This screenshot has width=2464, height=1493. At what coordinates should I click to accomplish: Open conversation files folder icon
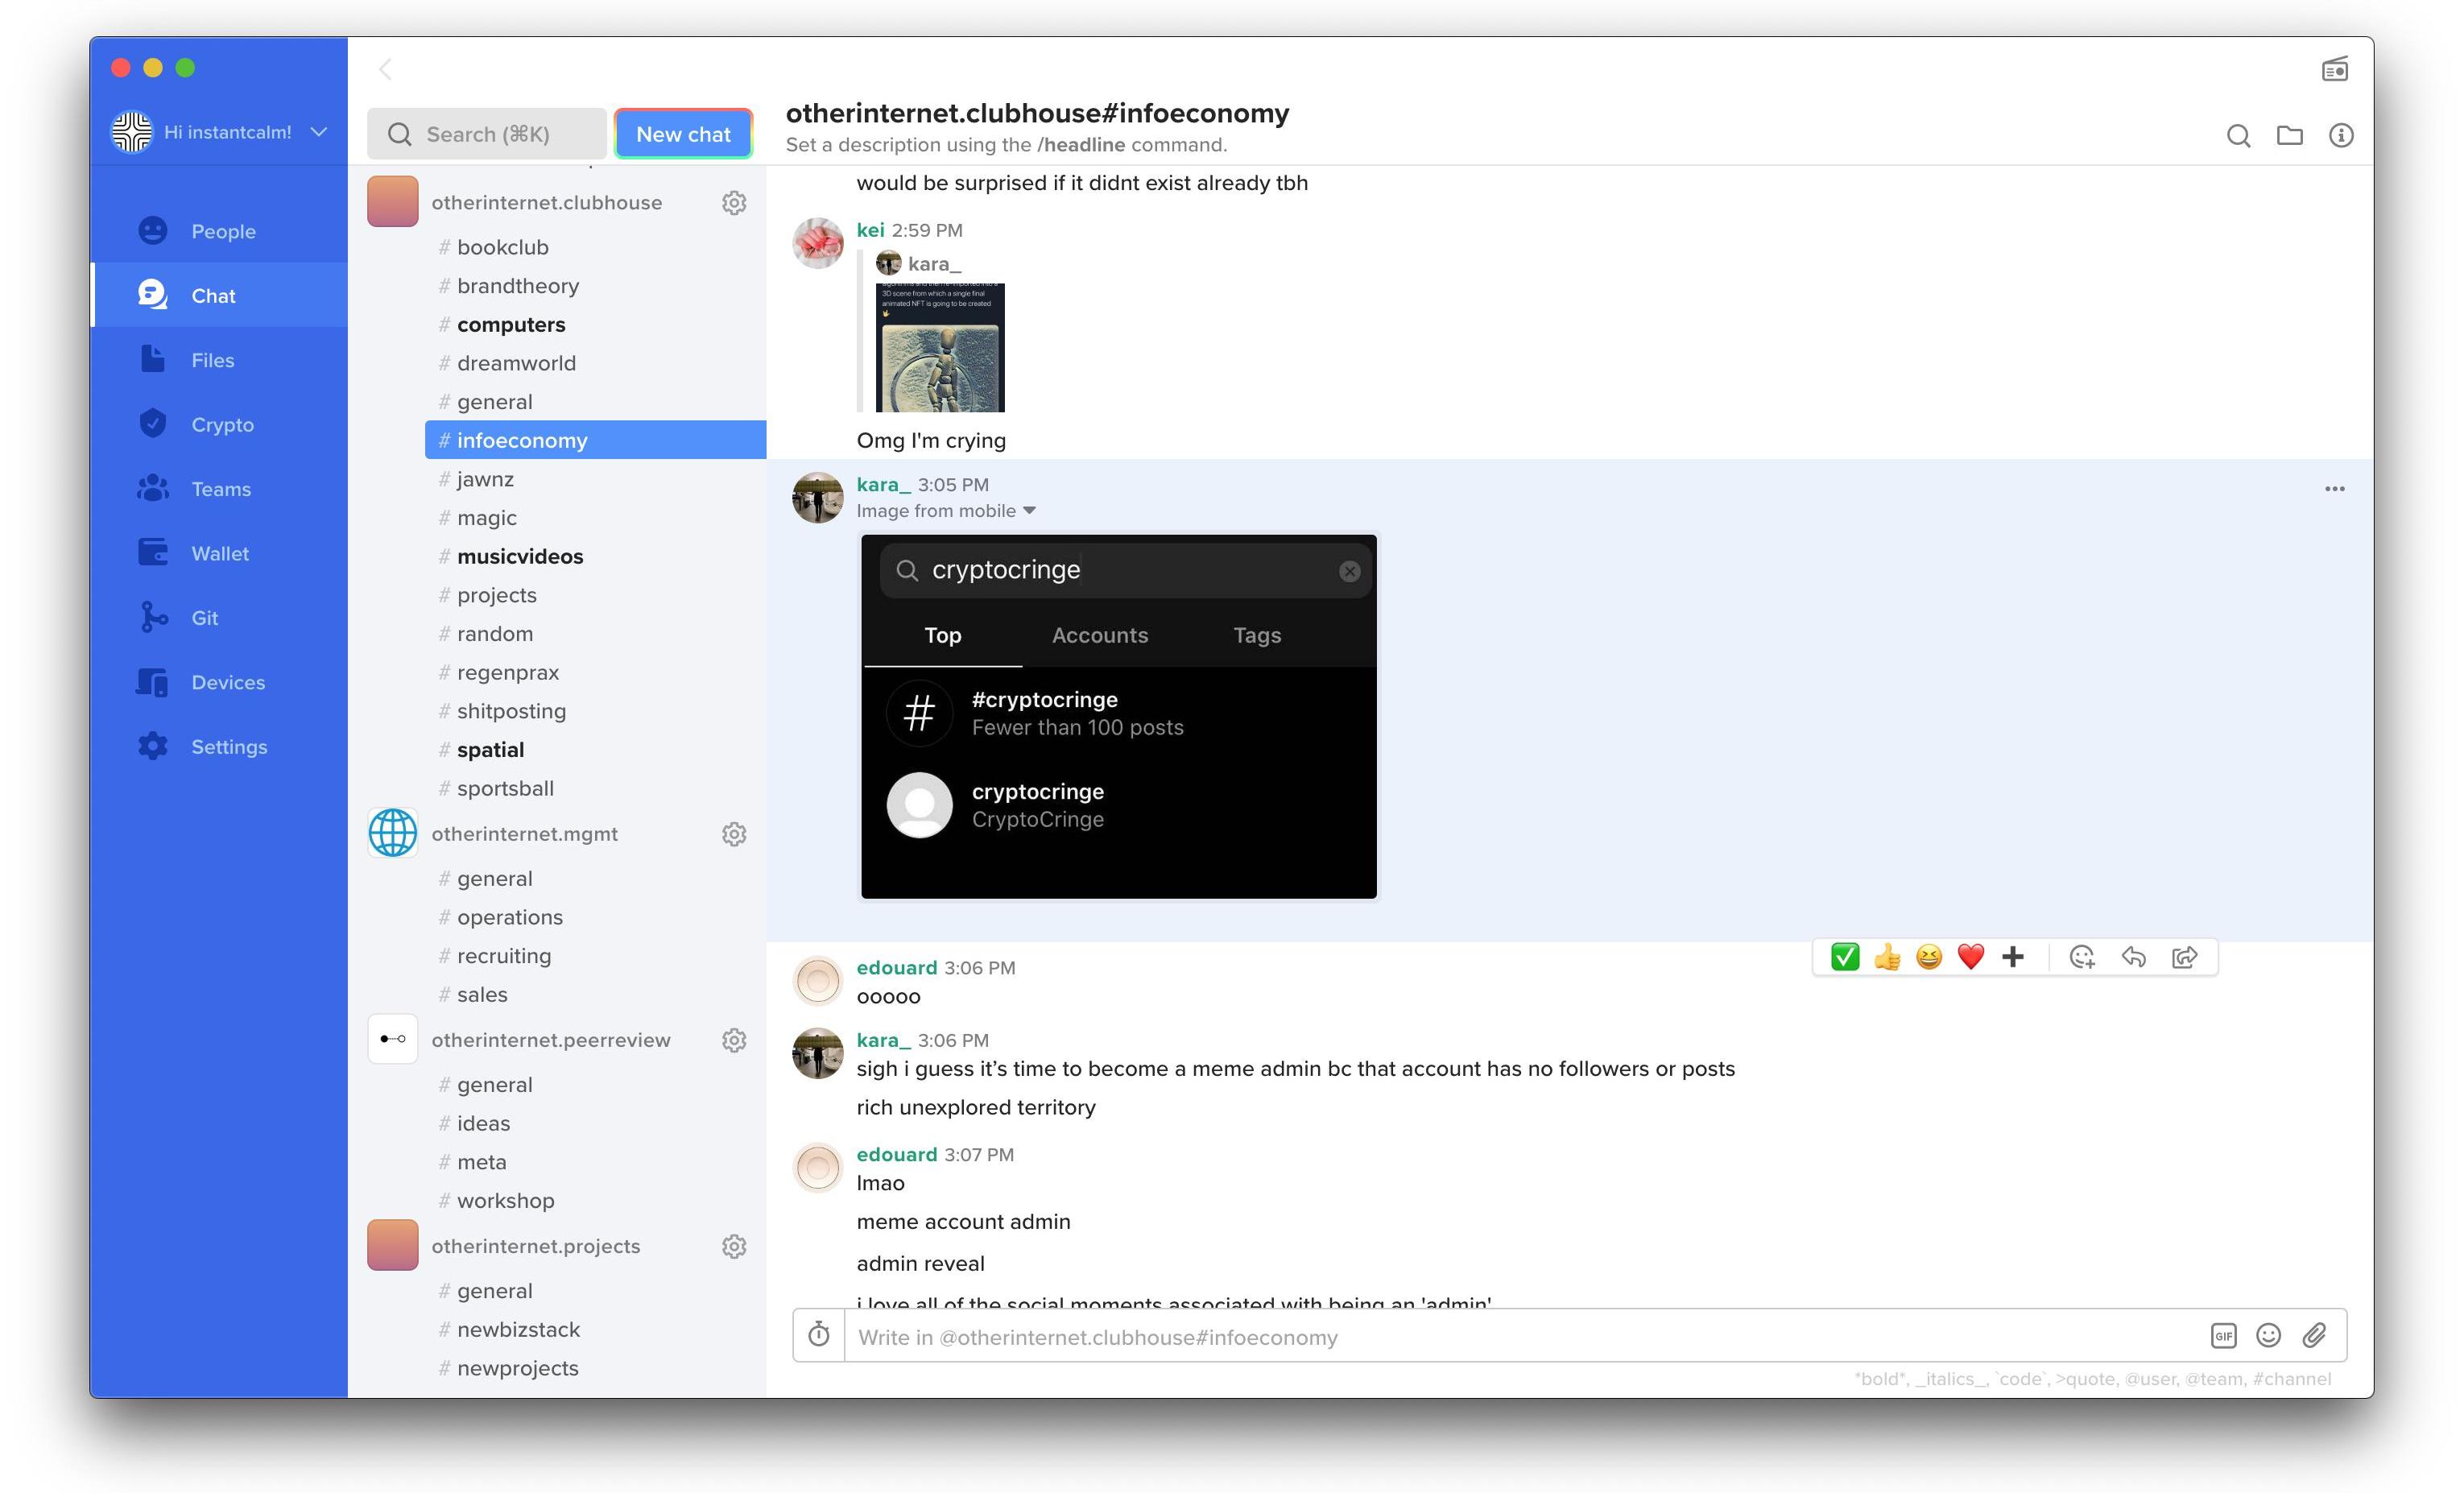[2290, 135]
